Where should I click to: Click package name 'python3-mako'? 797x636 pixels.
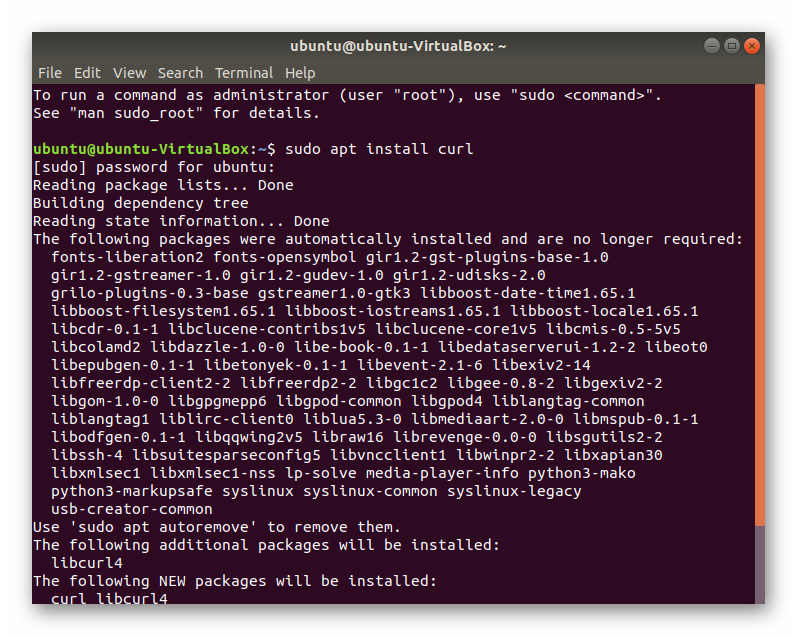tap(581, 473)
